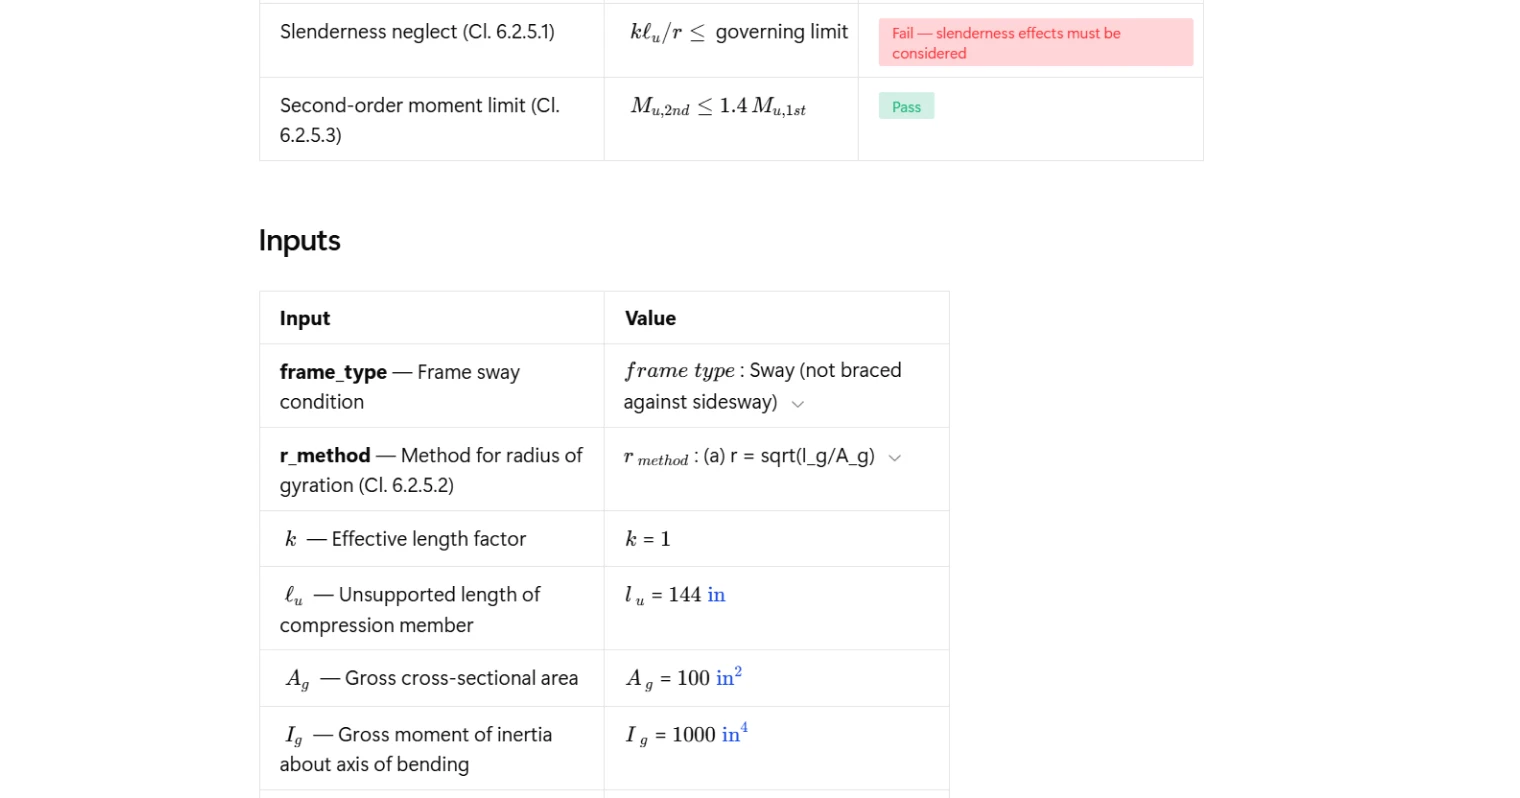This screenshot has width=1520, height=798.
Task: Click the green Pass badge
Action: [x=906, y=107]
